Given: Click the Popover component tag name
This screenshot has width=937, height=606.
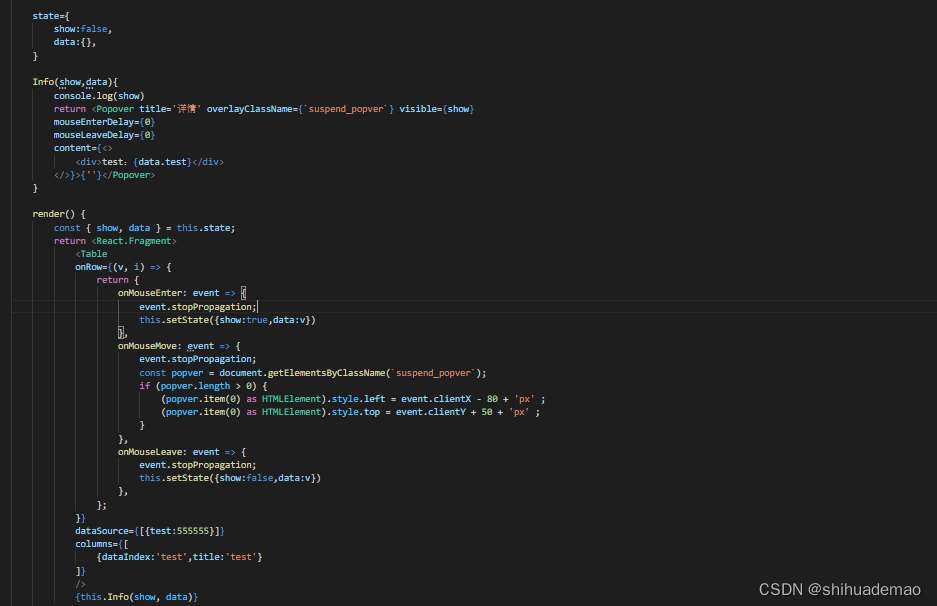Looking at the screenshot, I should coord(117,108).
